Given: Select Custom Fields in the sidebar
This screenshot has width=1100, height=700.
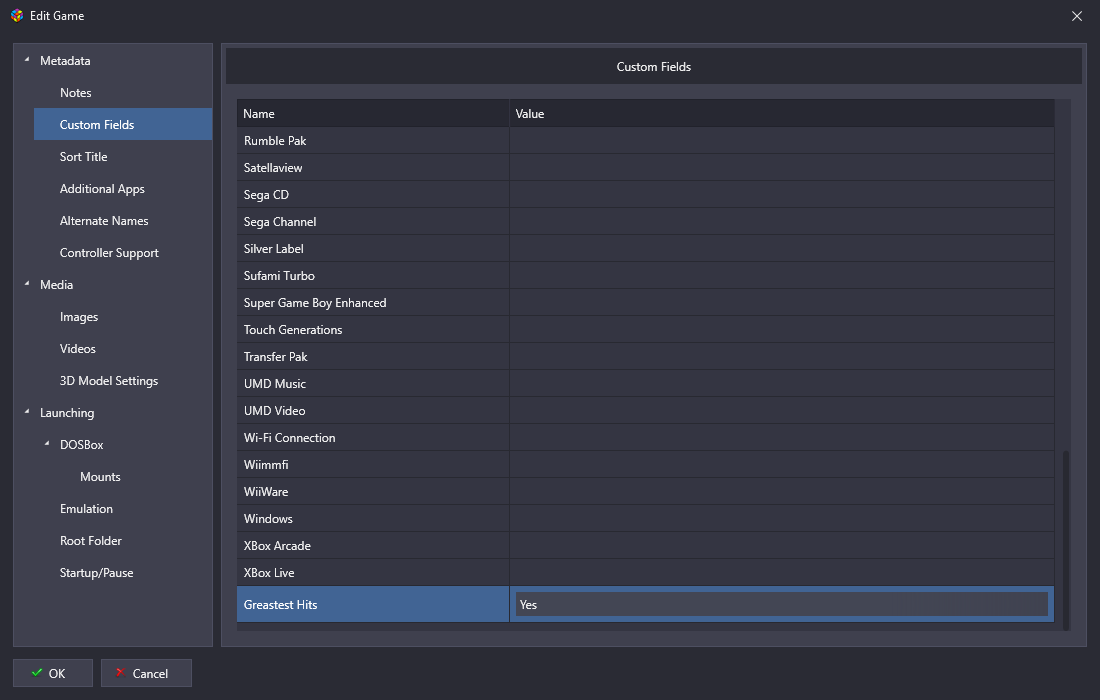Looking at the screenshot, I should (x=123, y=124).
